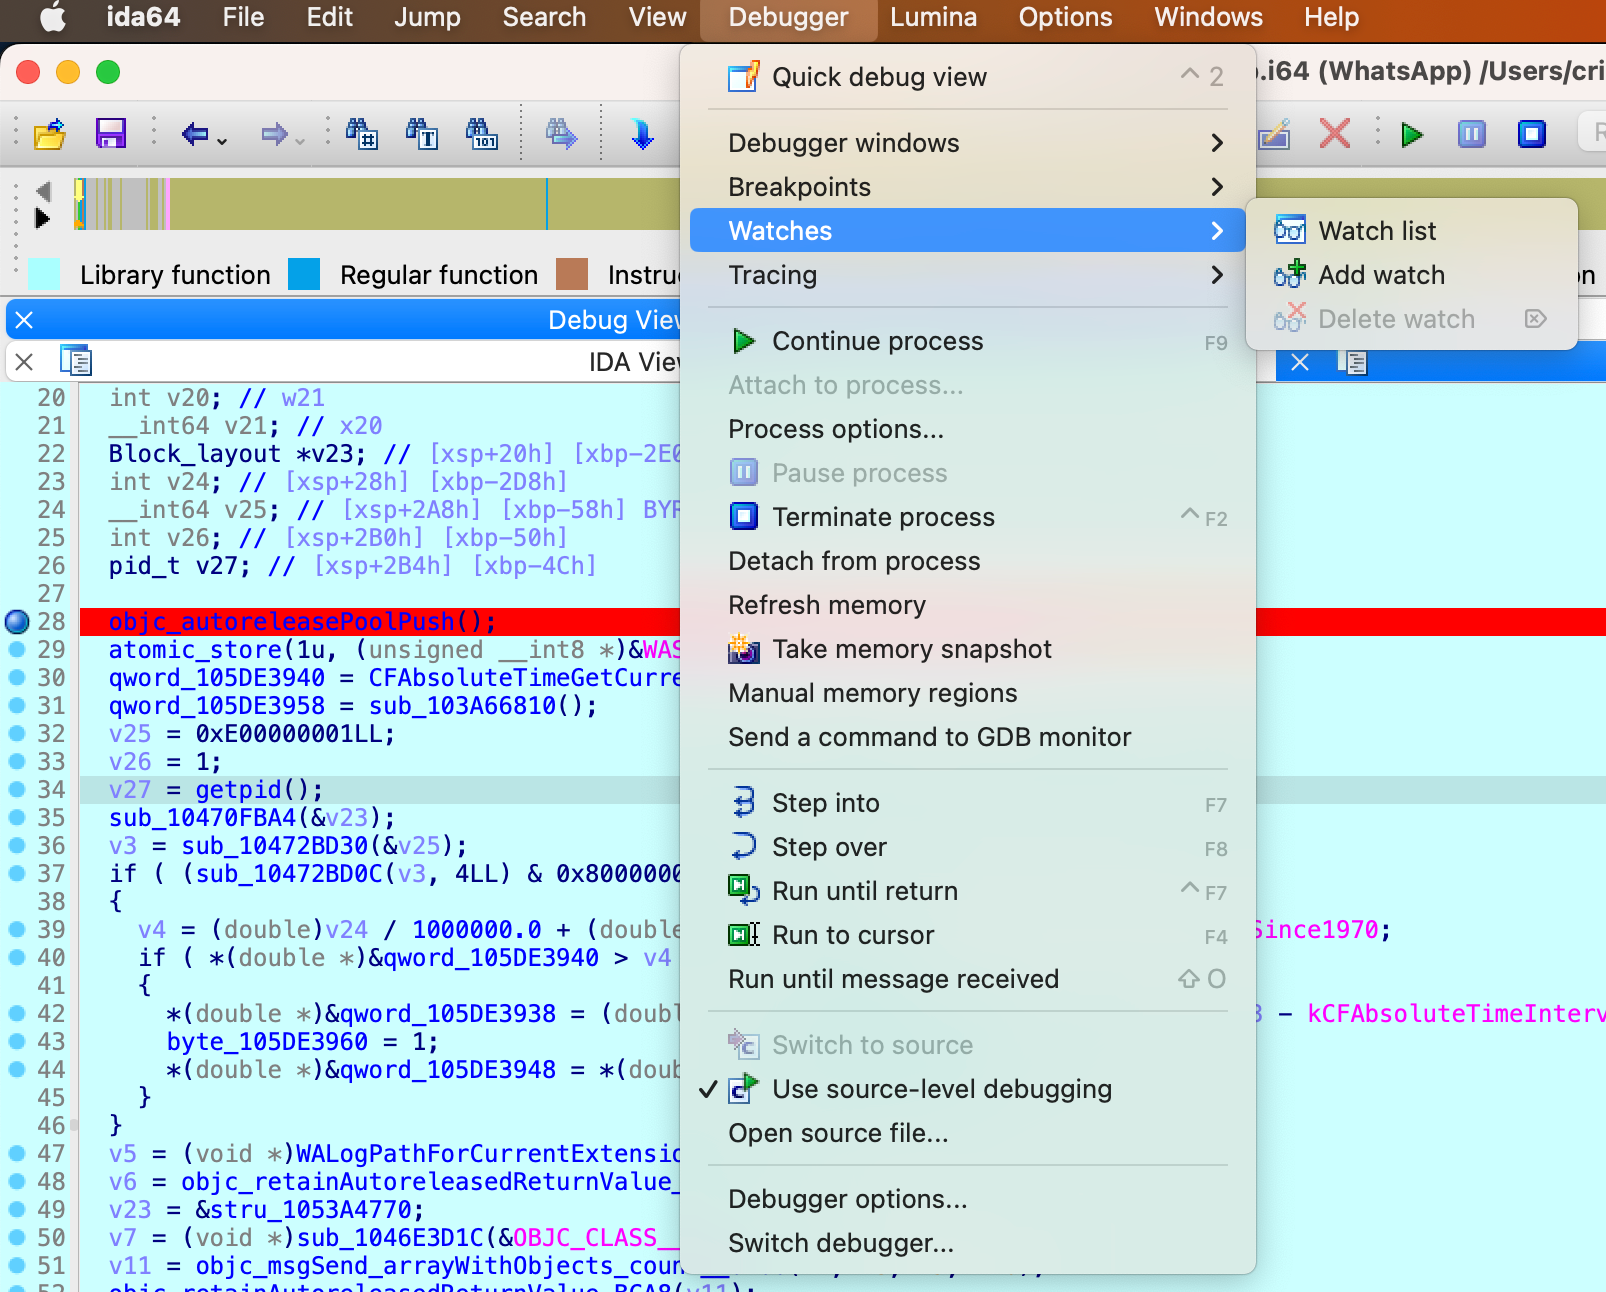Screen dimensions: 1606x1292
Task: Click the Instruction brown swatch
Action: point(572,274)
